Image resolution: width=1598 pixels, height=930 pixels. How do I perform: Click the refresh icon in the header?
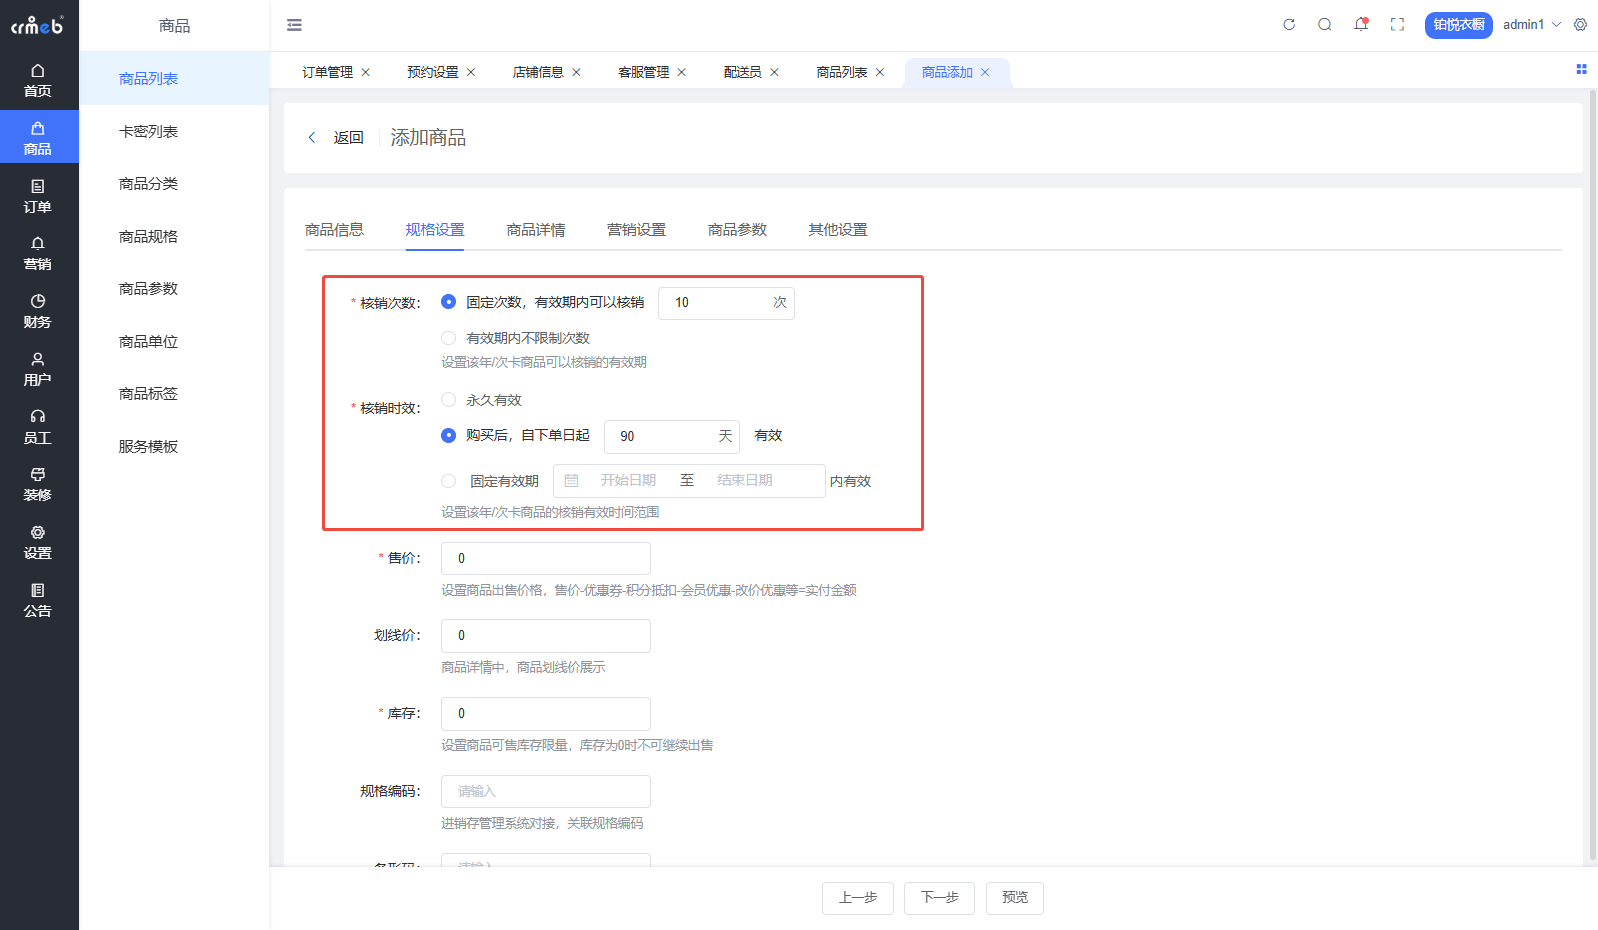pyautogui.click(x=1289, y=25)
